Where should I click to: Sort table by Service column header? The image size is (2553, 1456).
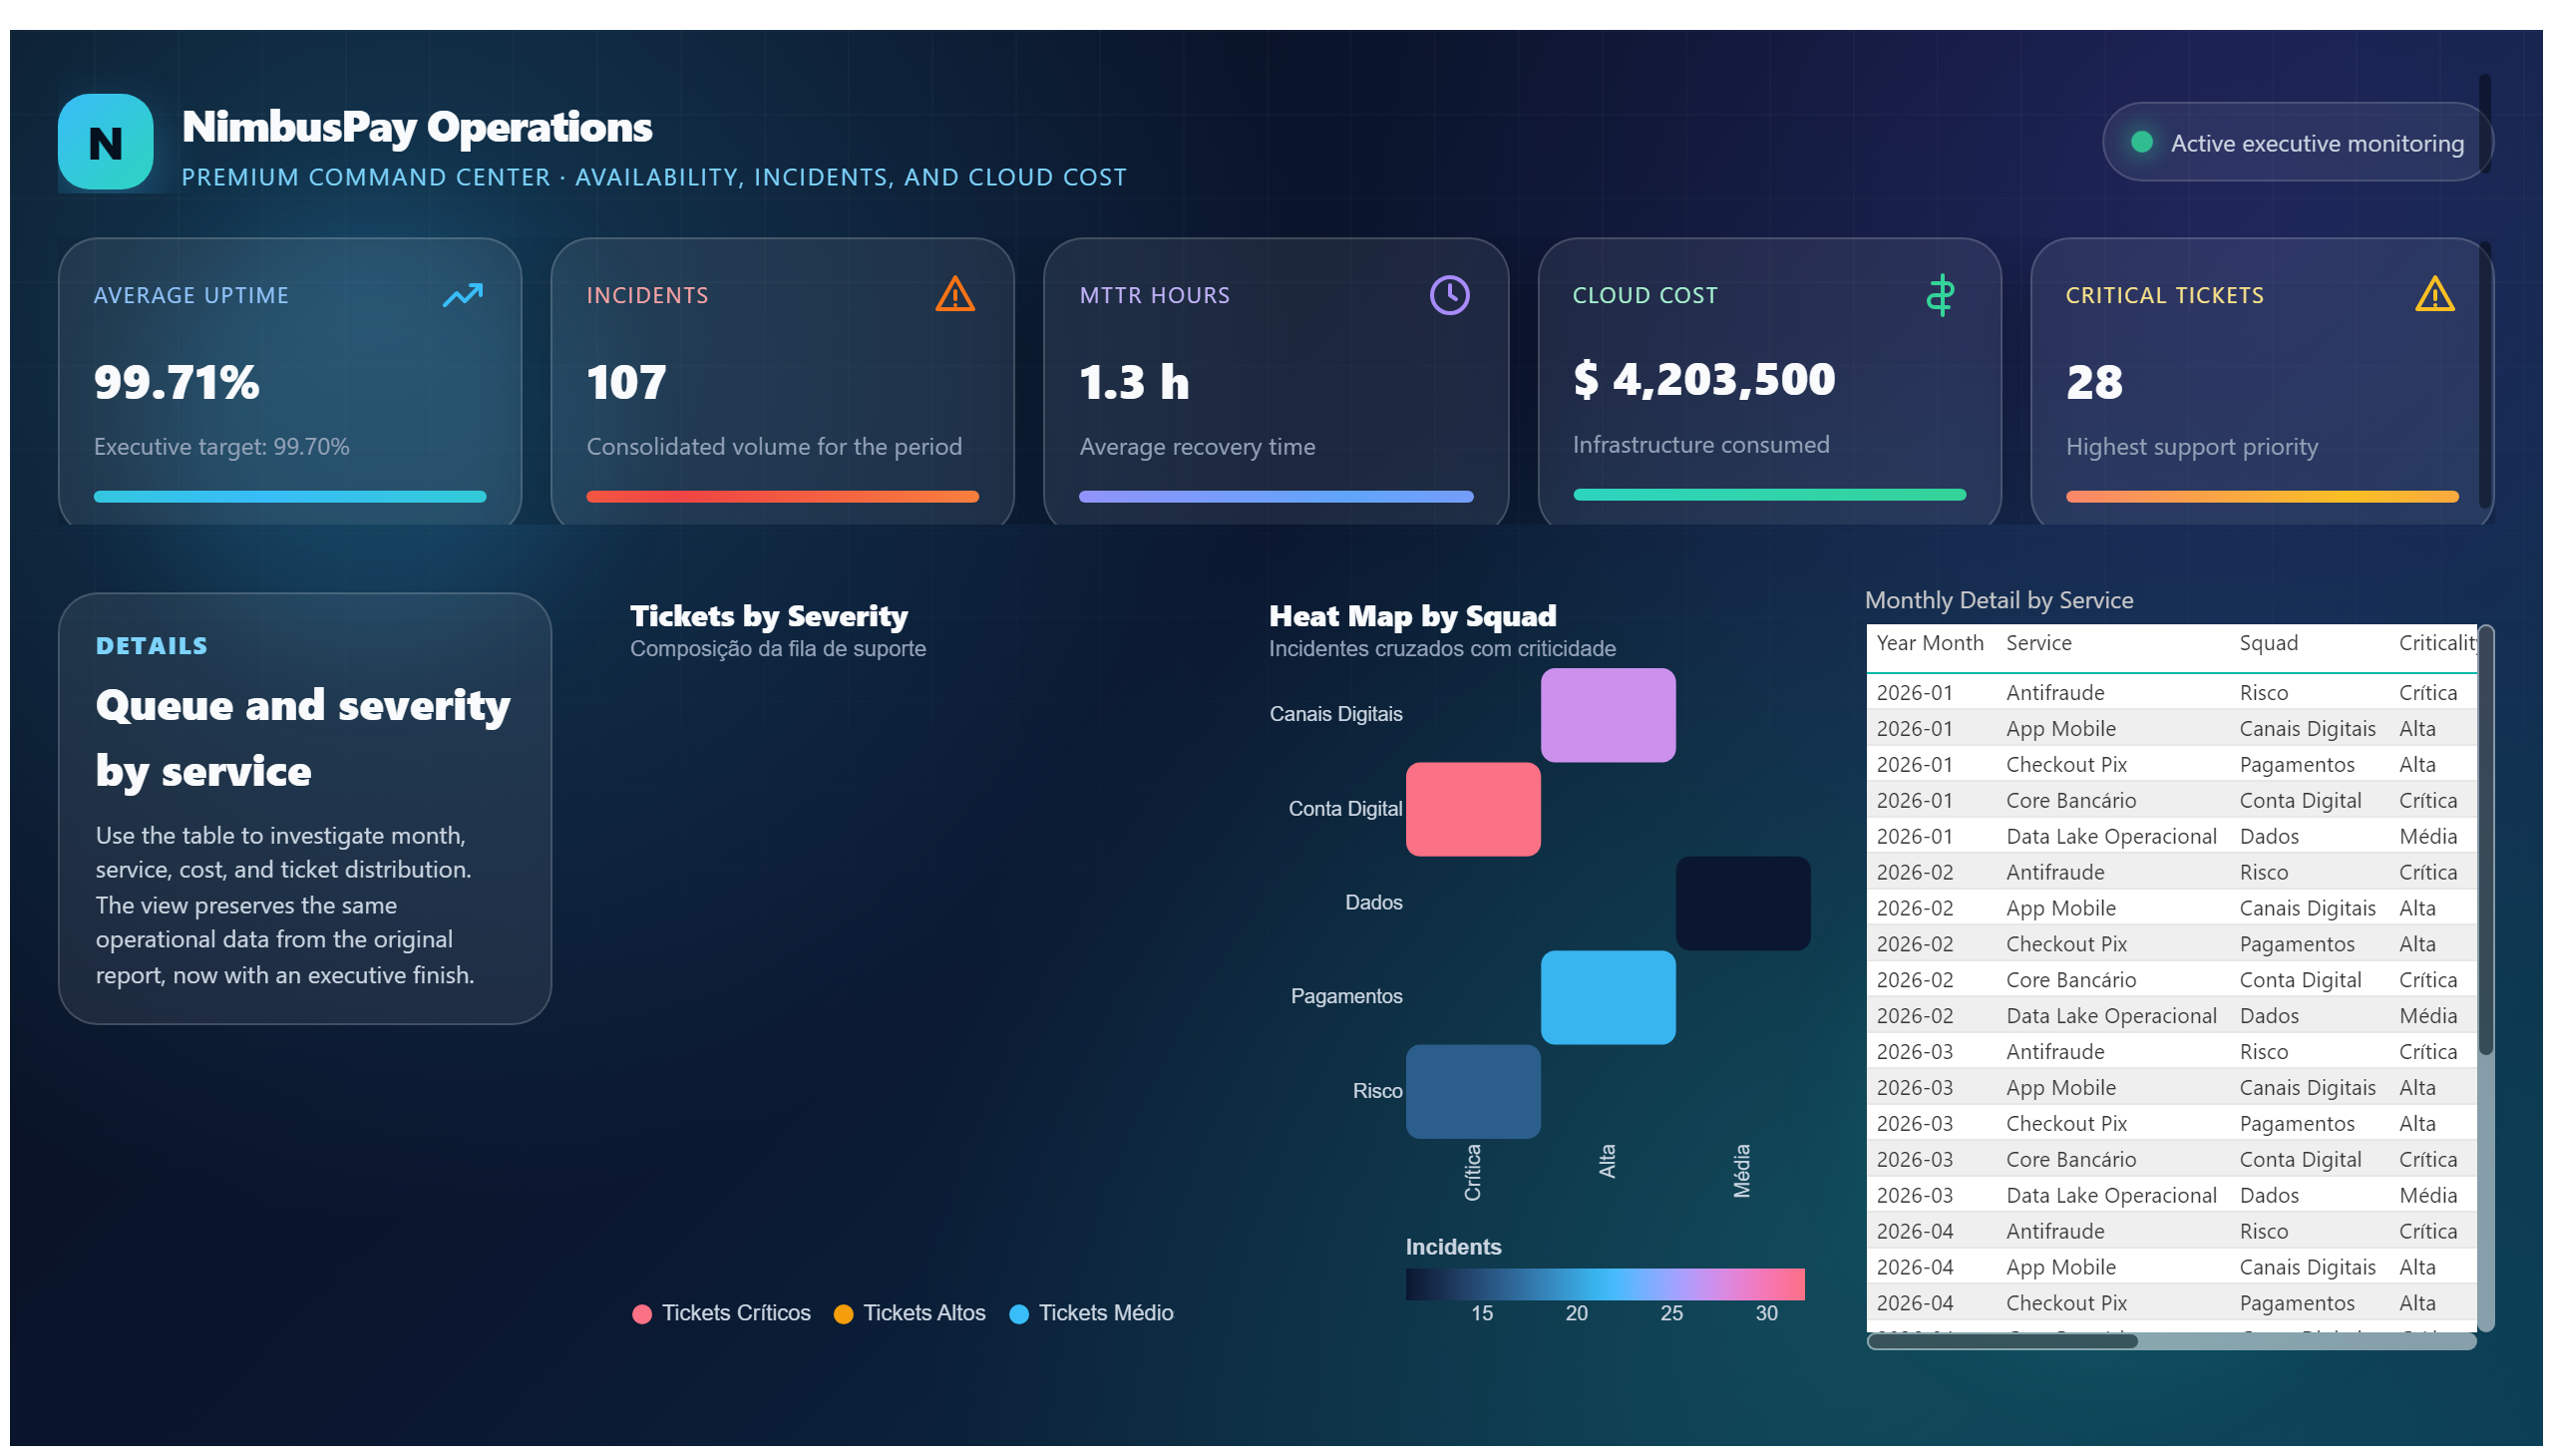[2038, 643]
